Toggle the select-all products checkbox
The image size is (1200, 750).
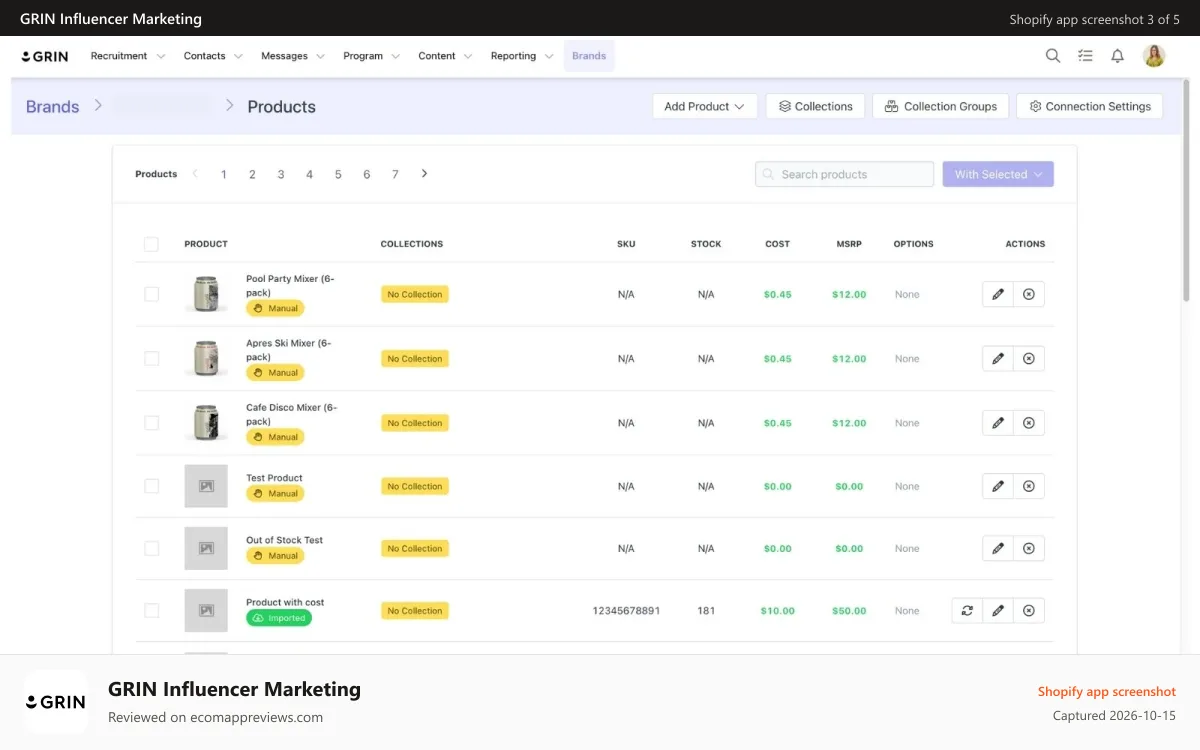151,244
